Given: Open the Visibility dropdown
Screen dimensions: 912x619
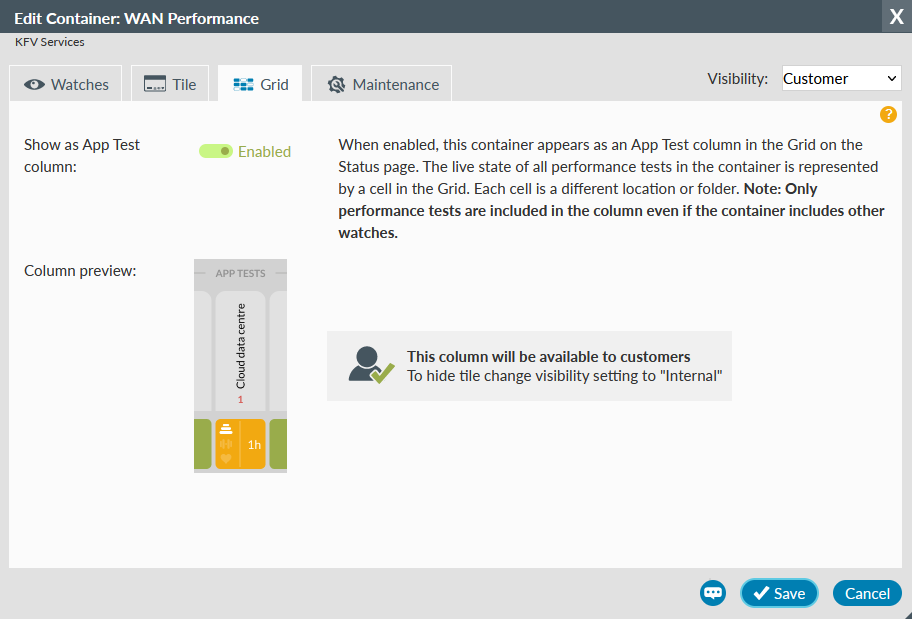Looking at the screenshot, I should [x=841, y=79].
